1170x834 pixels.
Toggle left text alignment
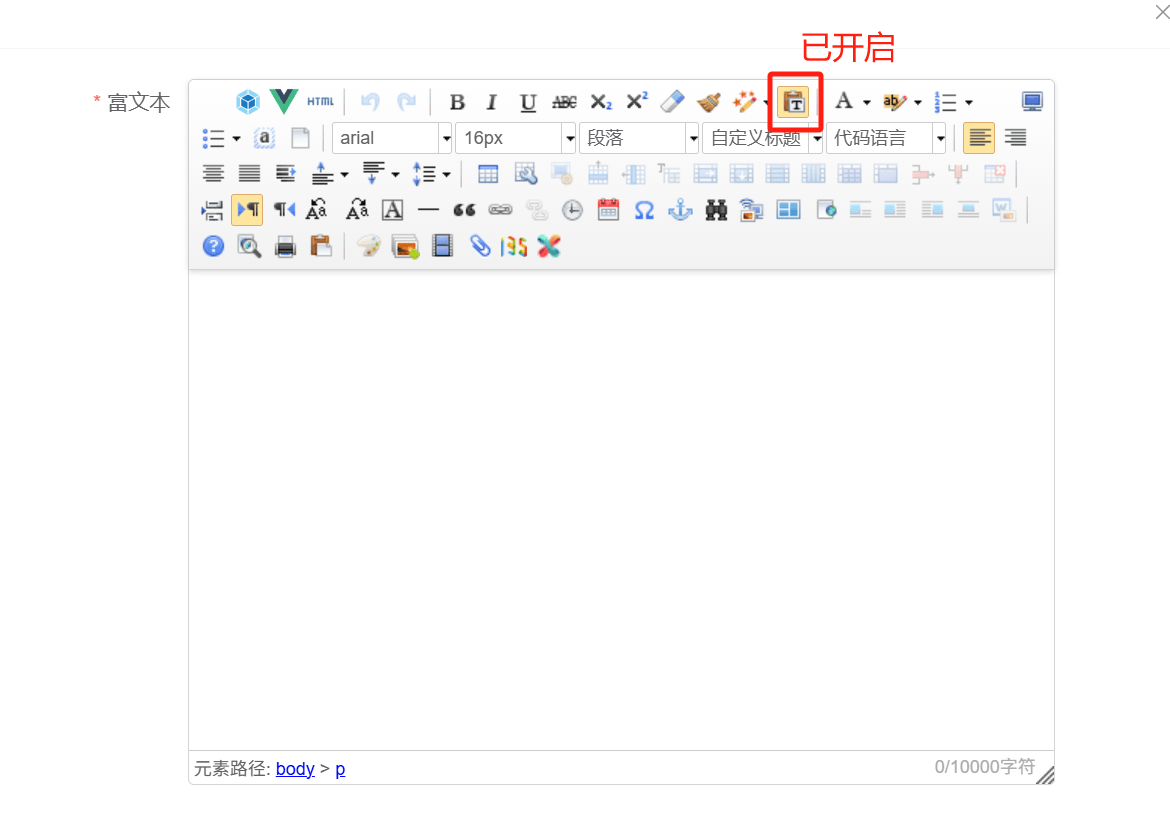click(979, 138)
